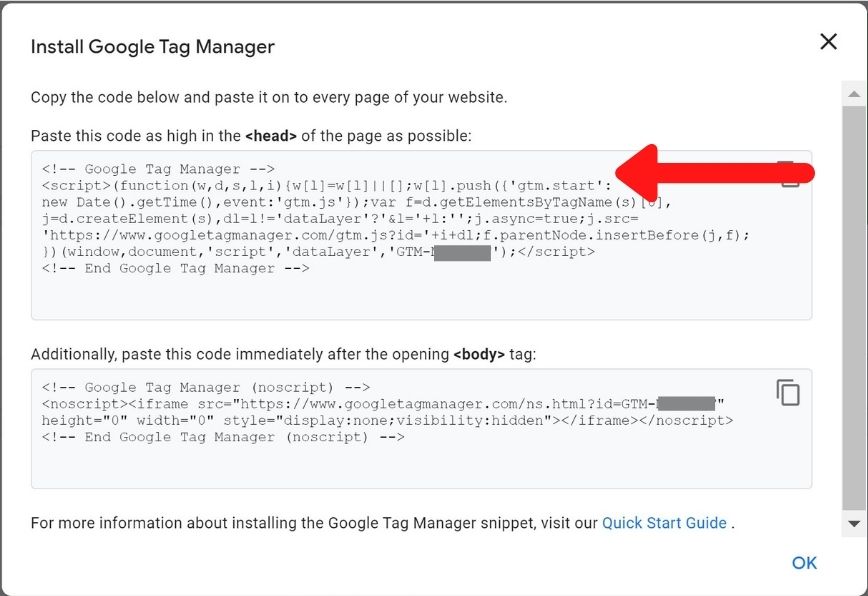Copy the body noscript code snippet
Viewport: 868px width, 596px height.
788,392
